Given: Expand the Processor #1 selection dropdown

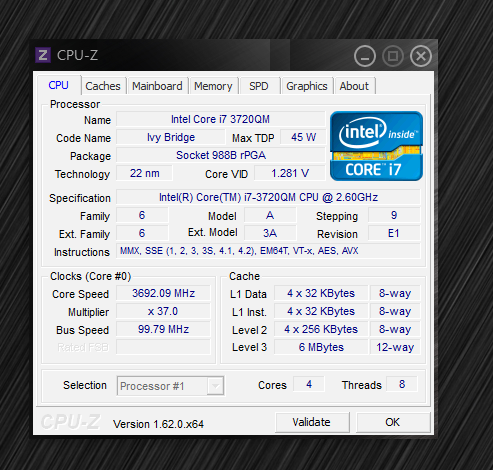Looking at the screenshot, I should coord(215,386).
